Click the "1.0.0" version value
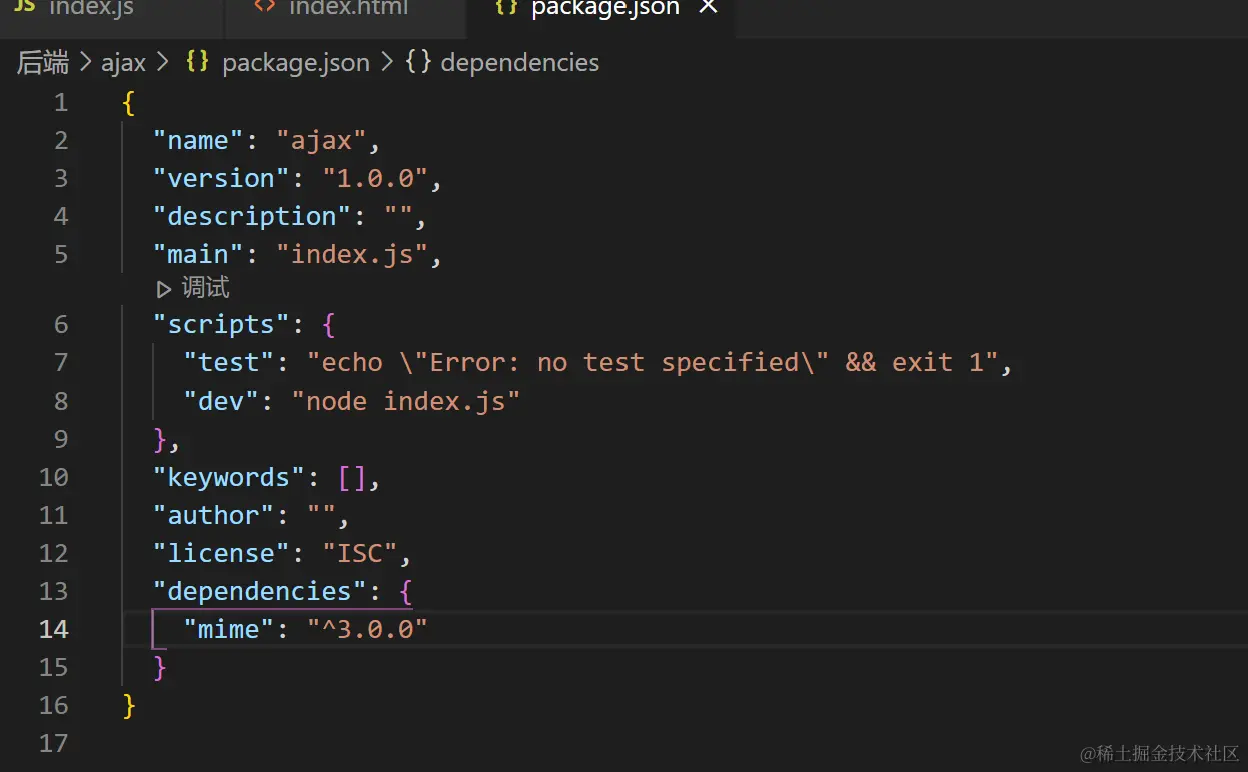Image resolution: width=1248 pixels, height=772 pixels. pyautogui.click(x=375, y=179)
